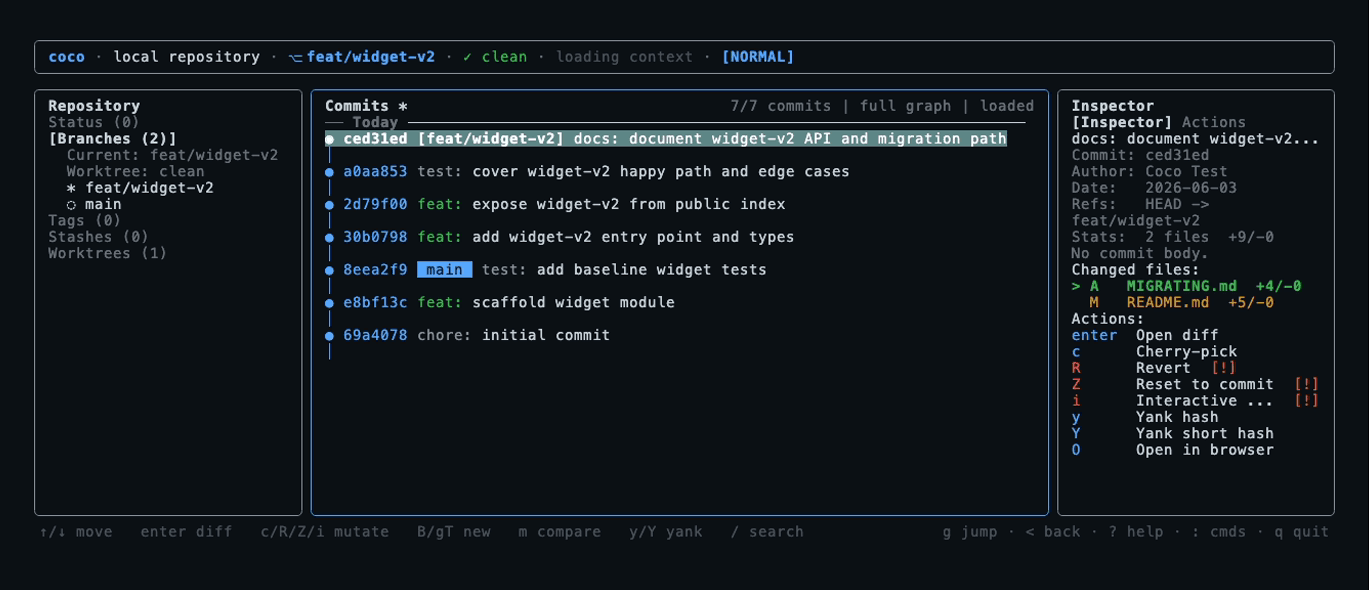Click 7/7 commits counter

[781, 106]
